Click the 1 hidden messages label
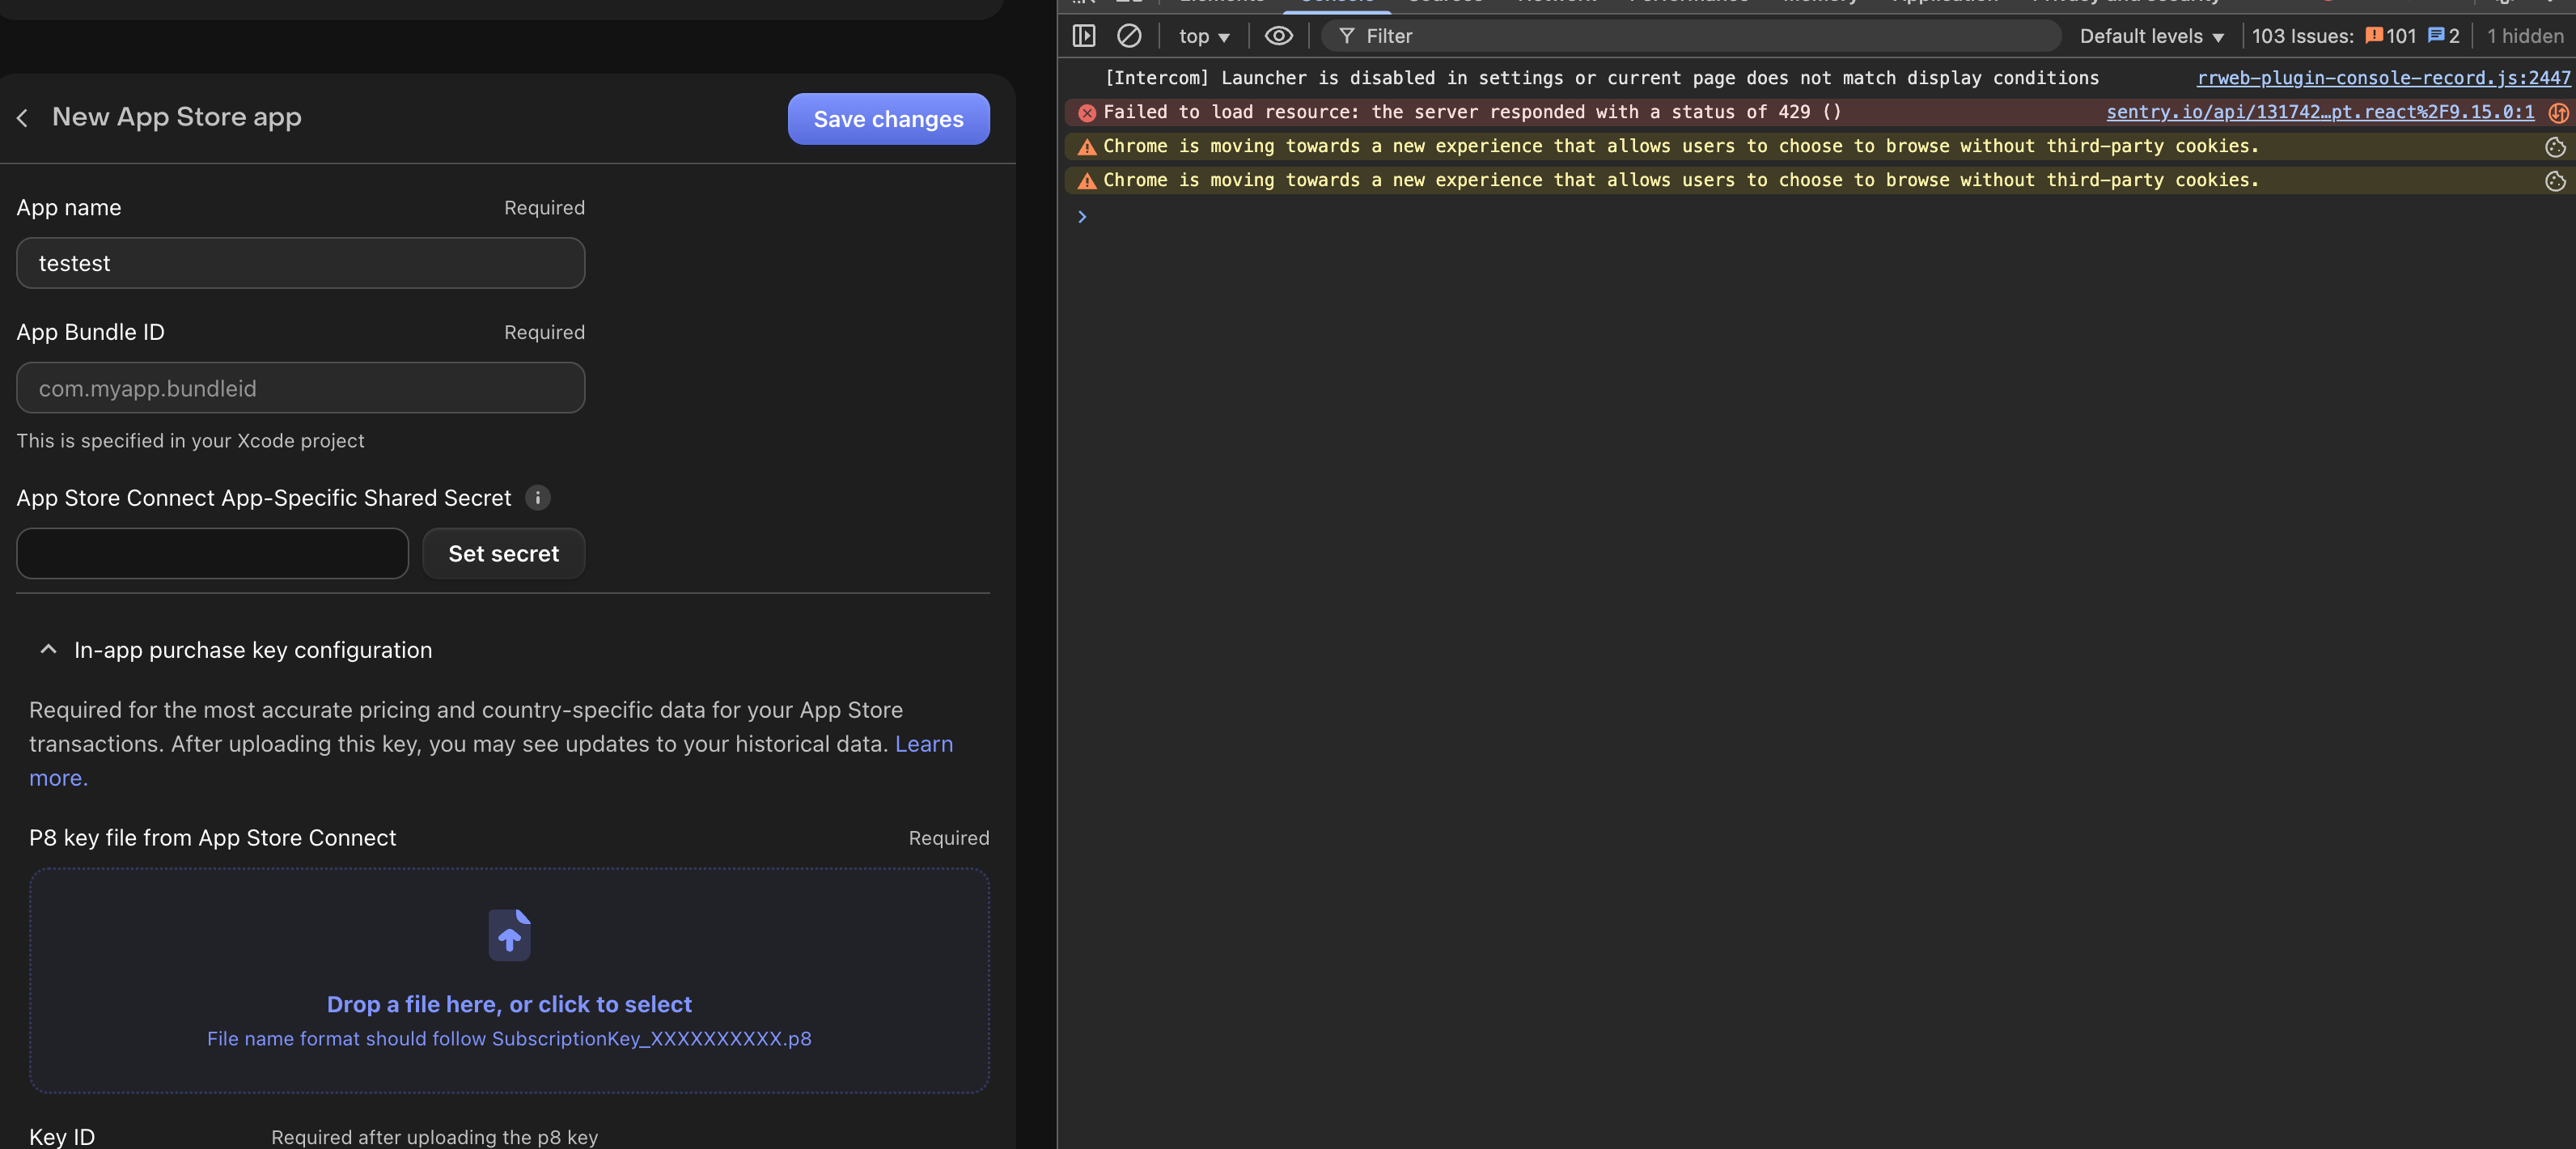This screenshot has width=2576, height=1149. (x=2525, y=36)
